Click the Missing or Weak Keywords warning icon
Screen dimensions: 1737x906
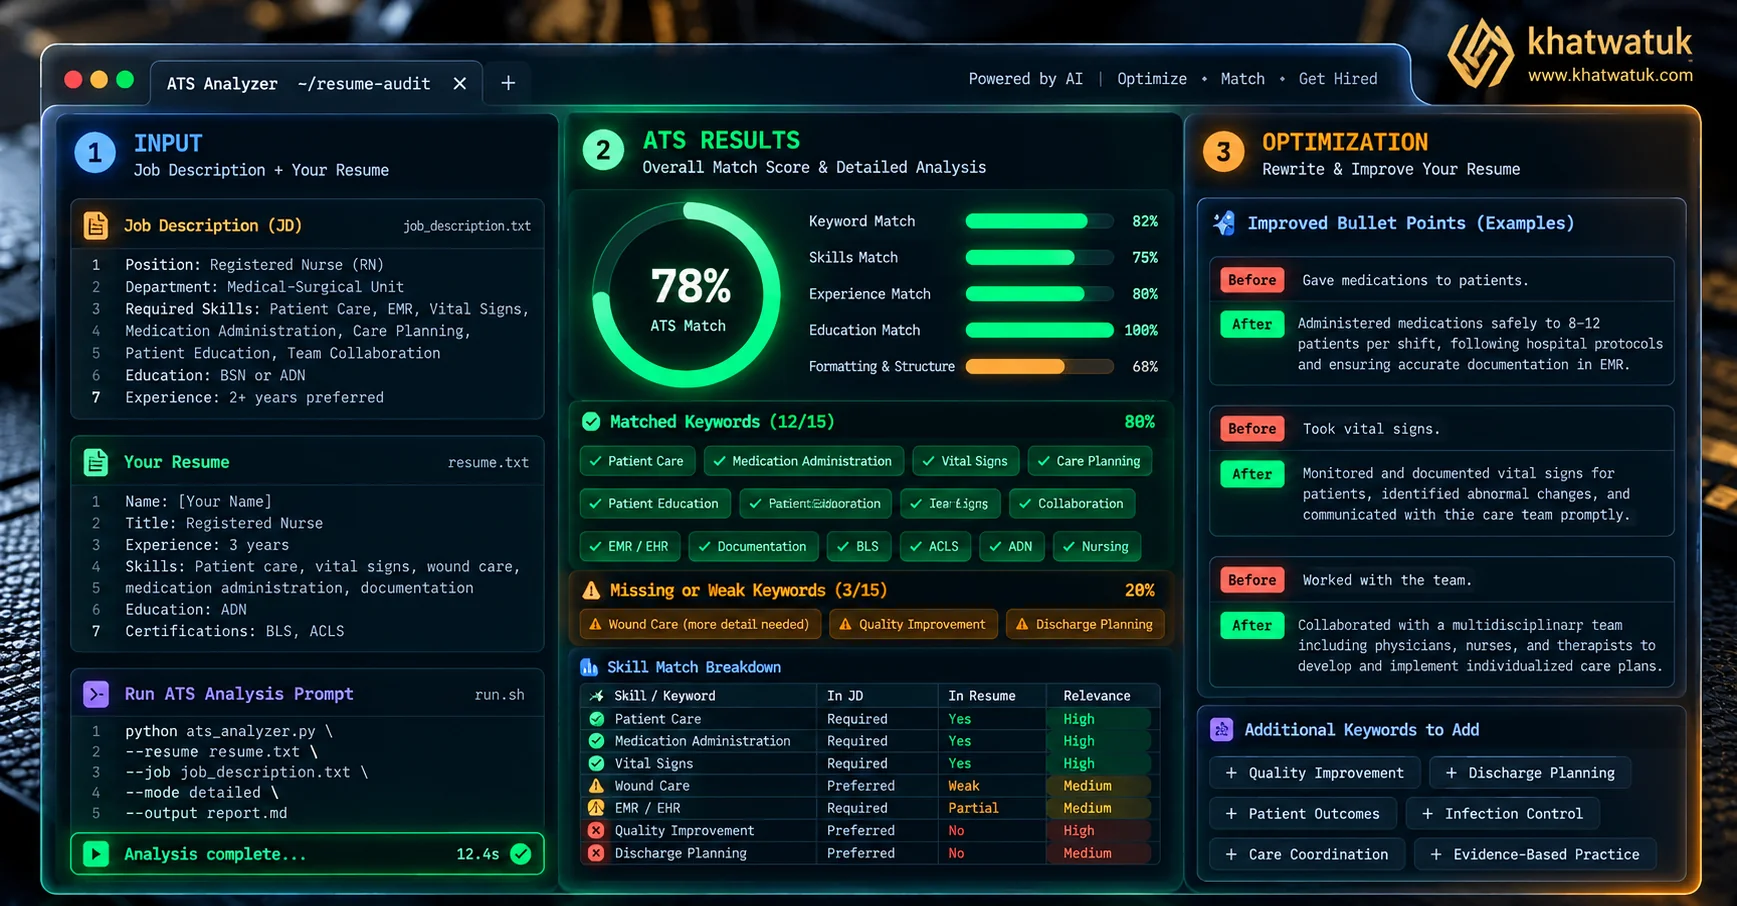(591, 590)
